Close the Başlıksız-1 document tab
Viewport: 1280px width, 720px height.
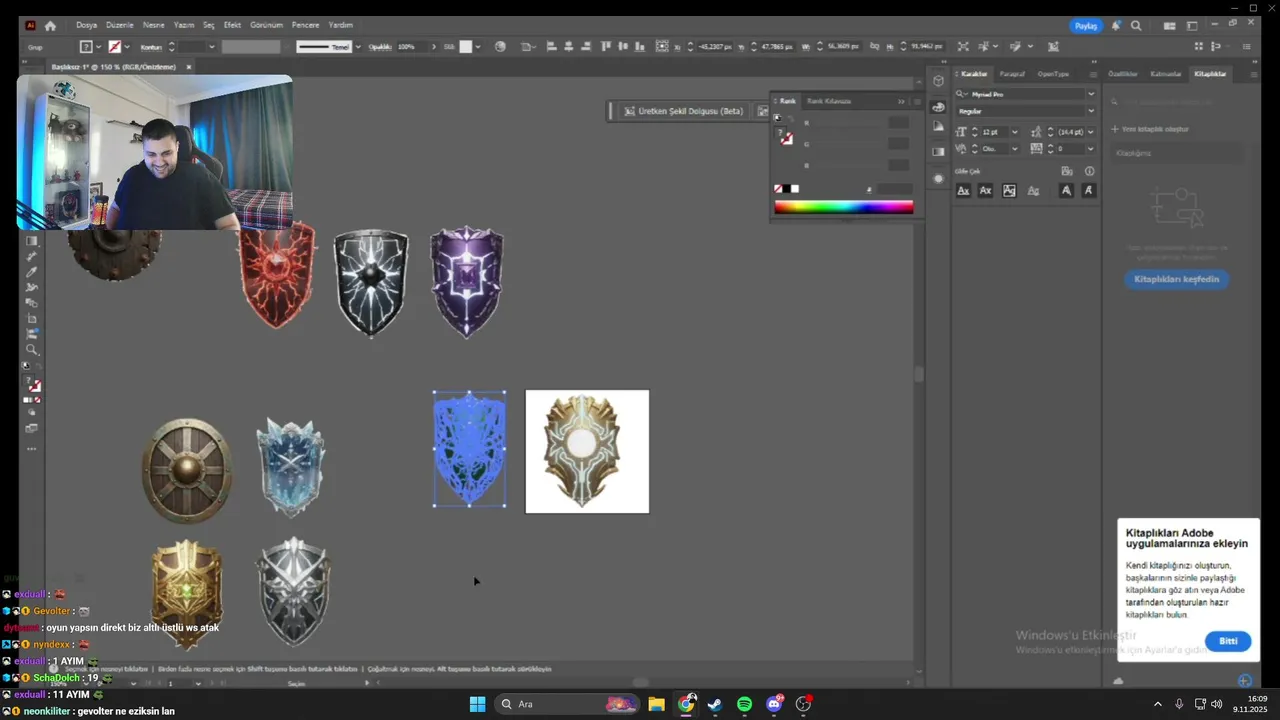(x=188, y=67)
